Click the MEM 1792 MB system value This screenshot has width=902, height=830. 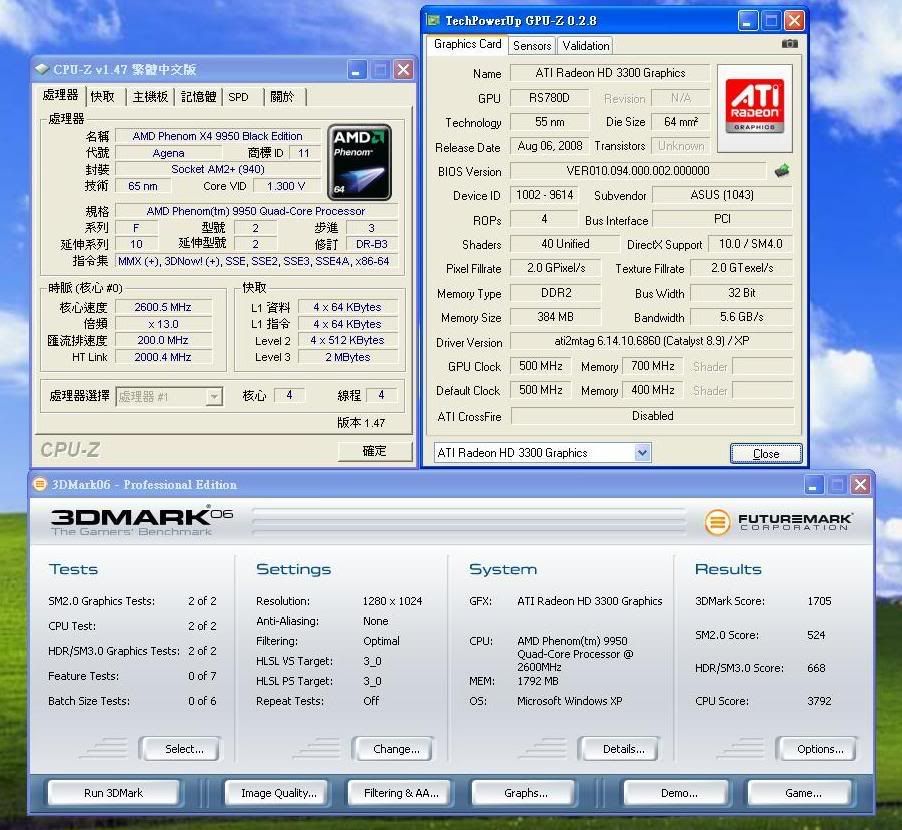(537, 681)
